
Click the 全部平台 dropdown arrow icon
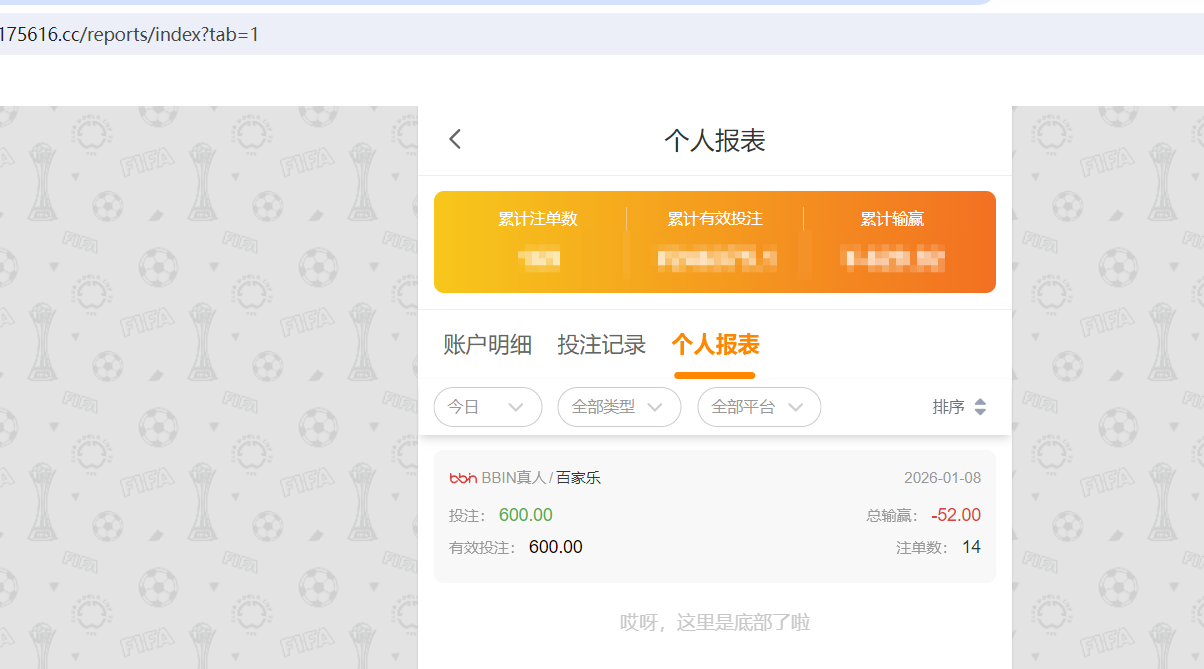coord(797,407)
